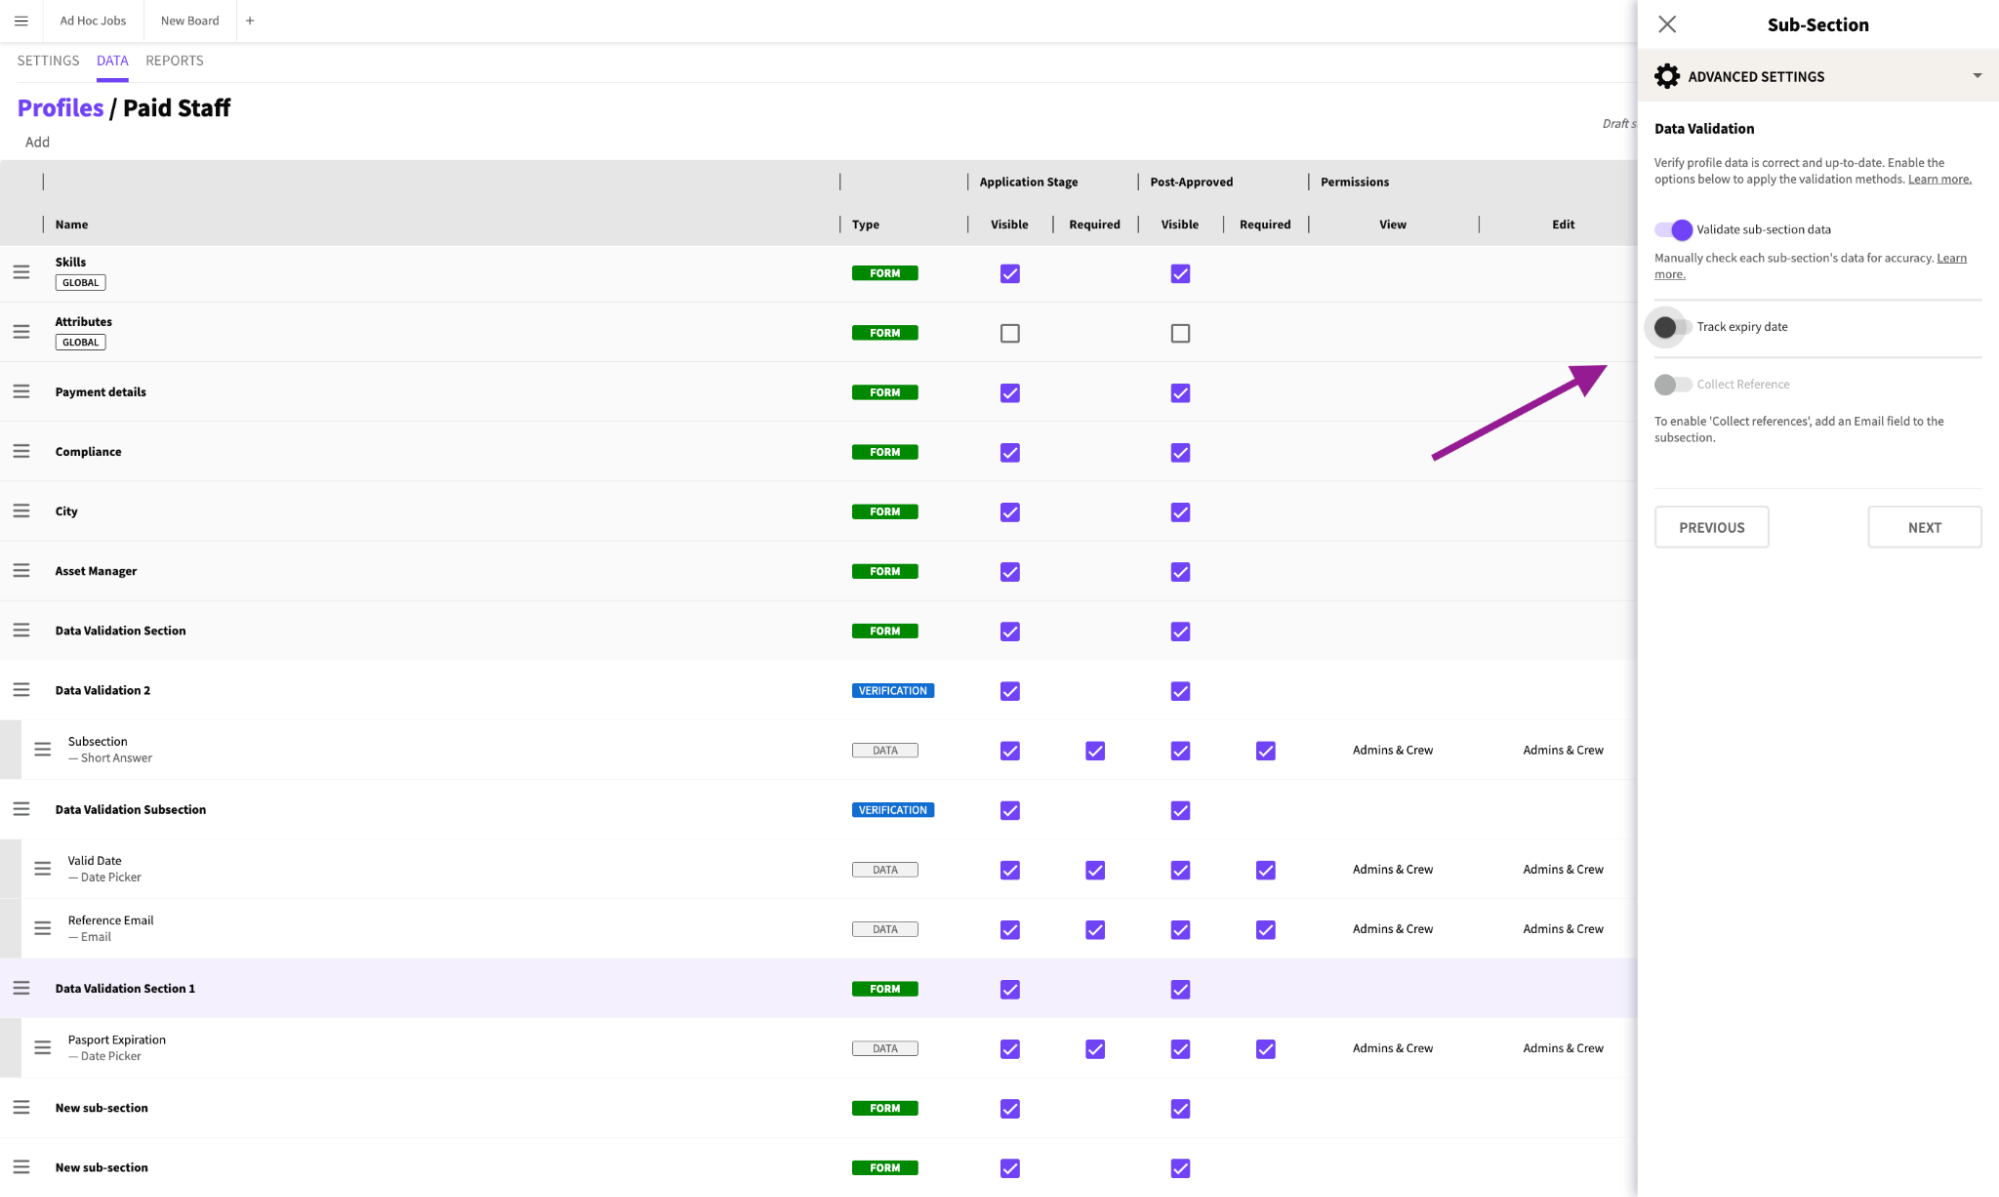
Task: Click drag handle beside Data Validation 2
Action: point(21,690)
